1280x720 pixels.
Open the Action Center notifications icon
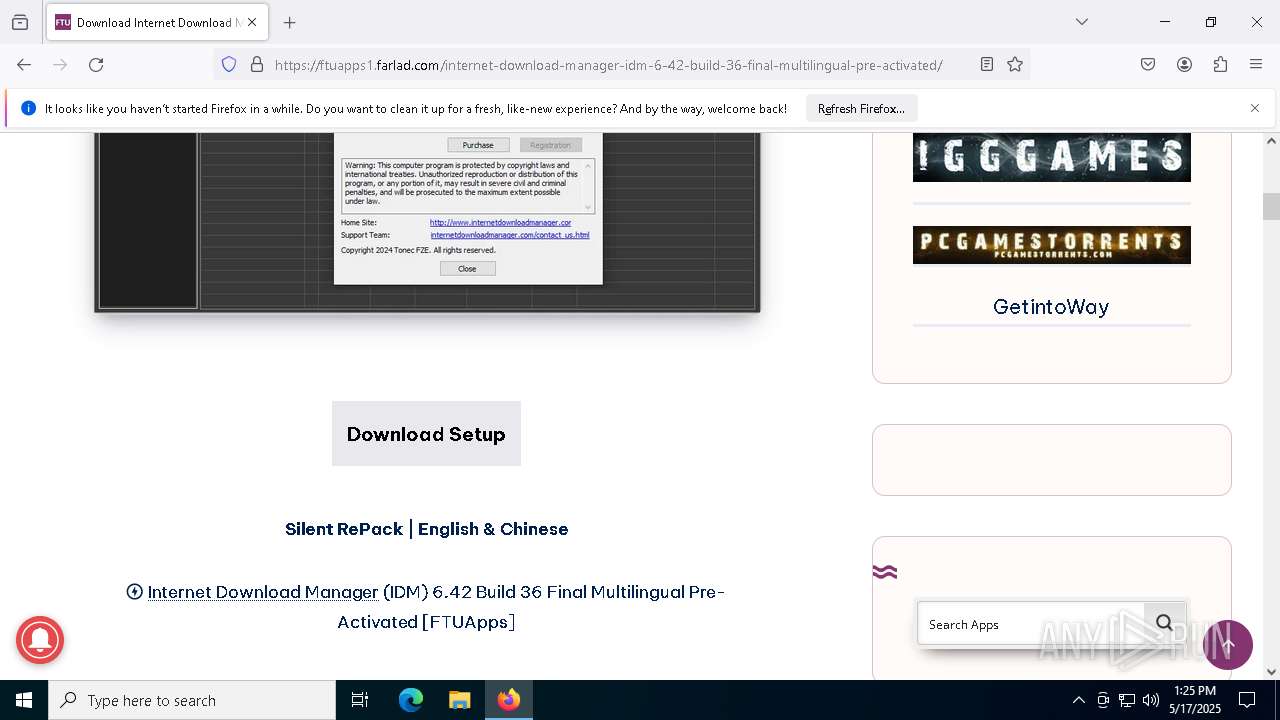pyautogui.click(x=1247, y=700)
